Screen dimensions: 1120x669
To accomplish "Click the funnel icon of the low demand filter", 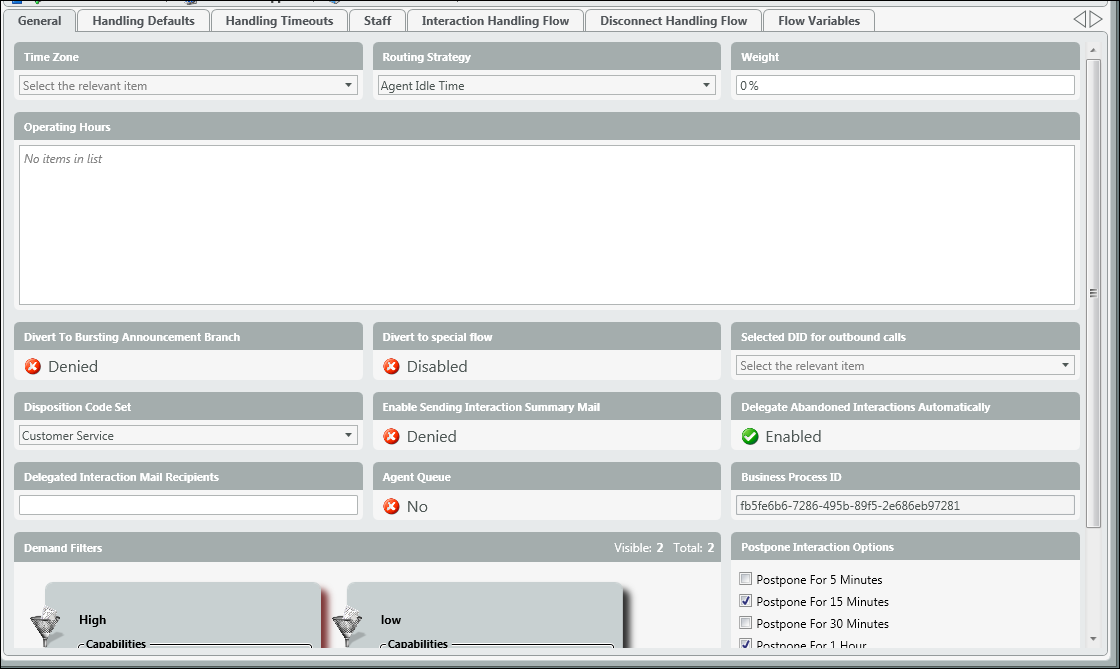I will pos(346,626).
